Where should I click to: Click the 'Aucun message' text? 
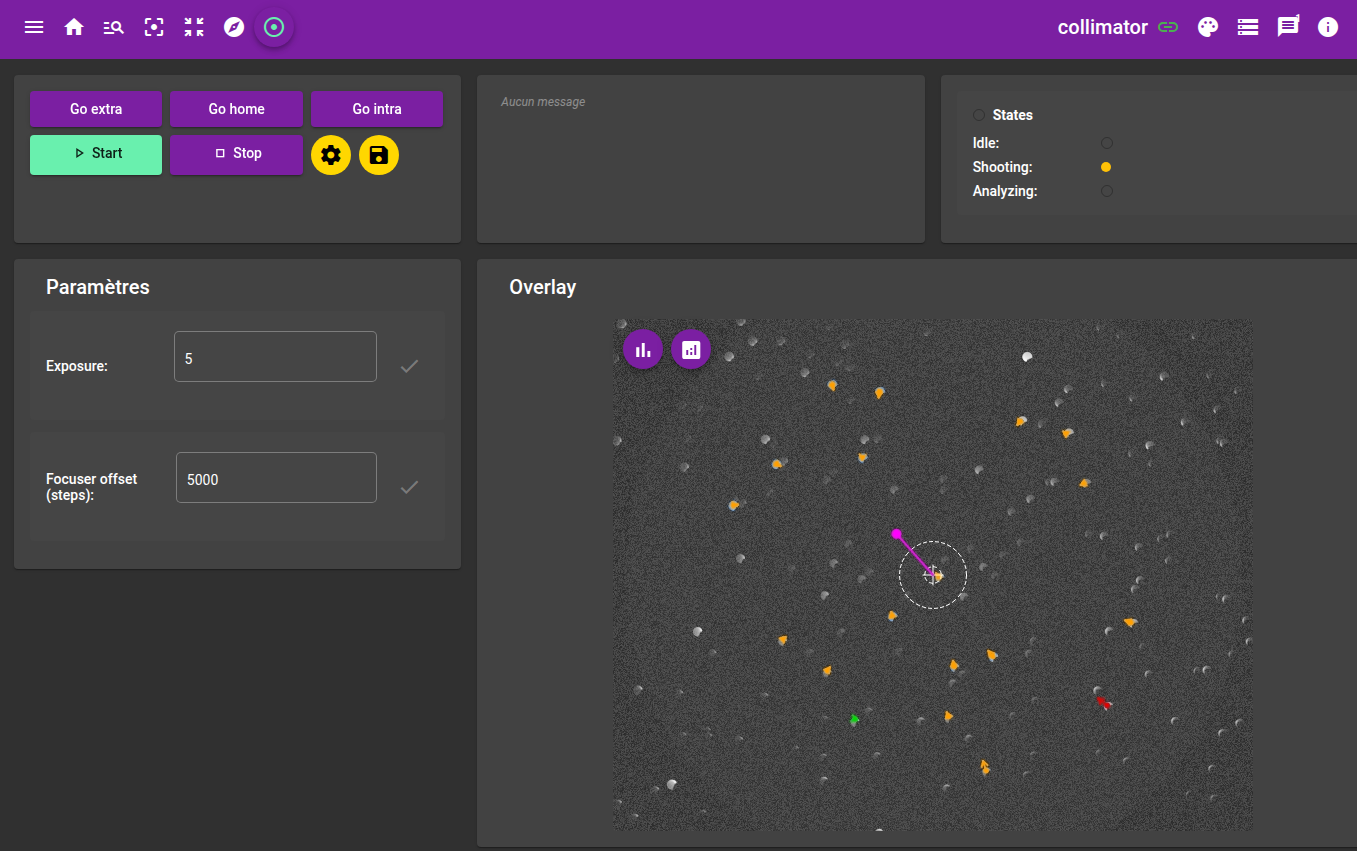[543, 102]
